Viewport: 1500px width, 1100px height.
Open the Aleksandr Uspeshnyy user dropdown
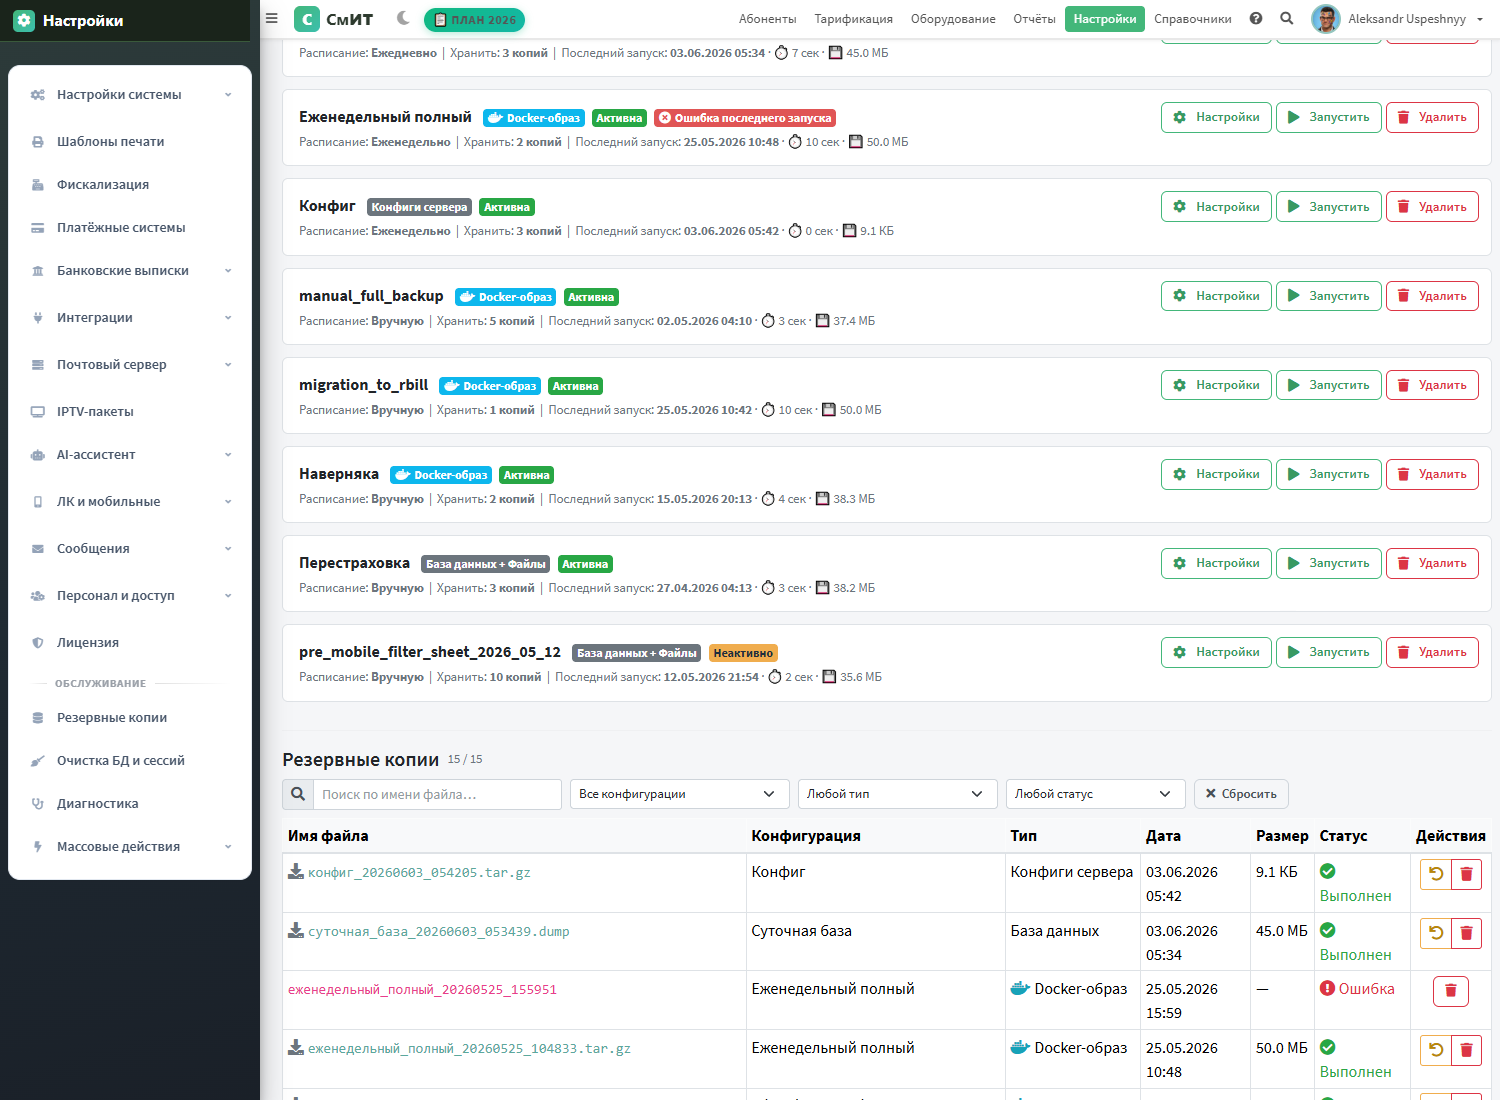tap(1414, 19)
